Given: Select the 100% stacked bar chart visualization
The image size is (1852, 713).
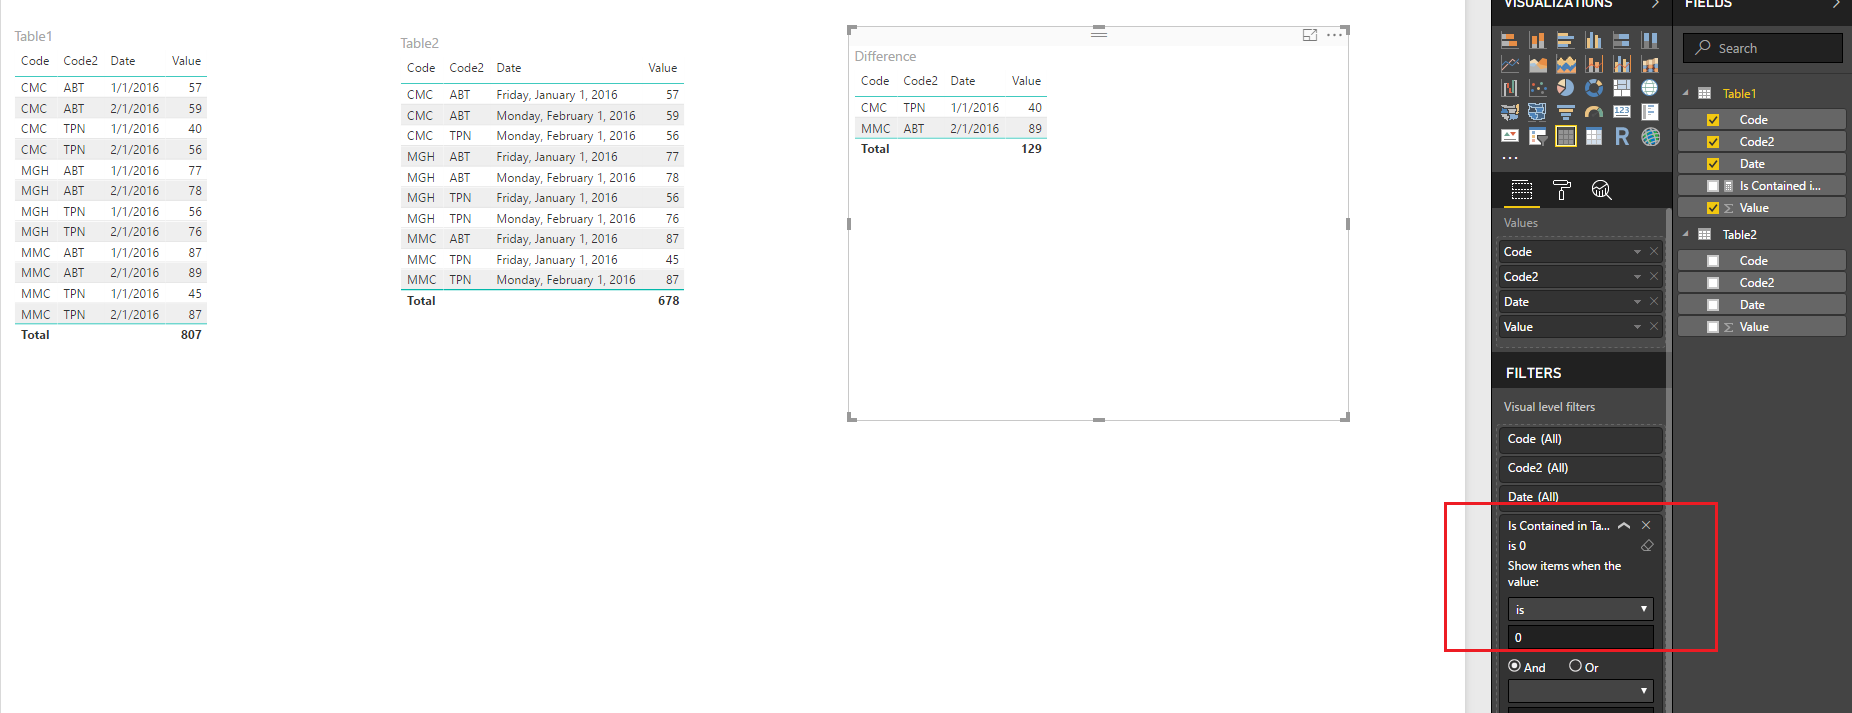Looking at the screenshot, I should point(1622,40).
